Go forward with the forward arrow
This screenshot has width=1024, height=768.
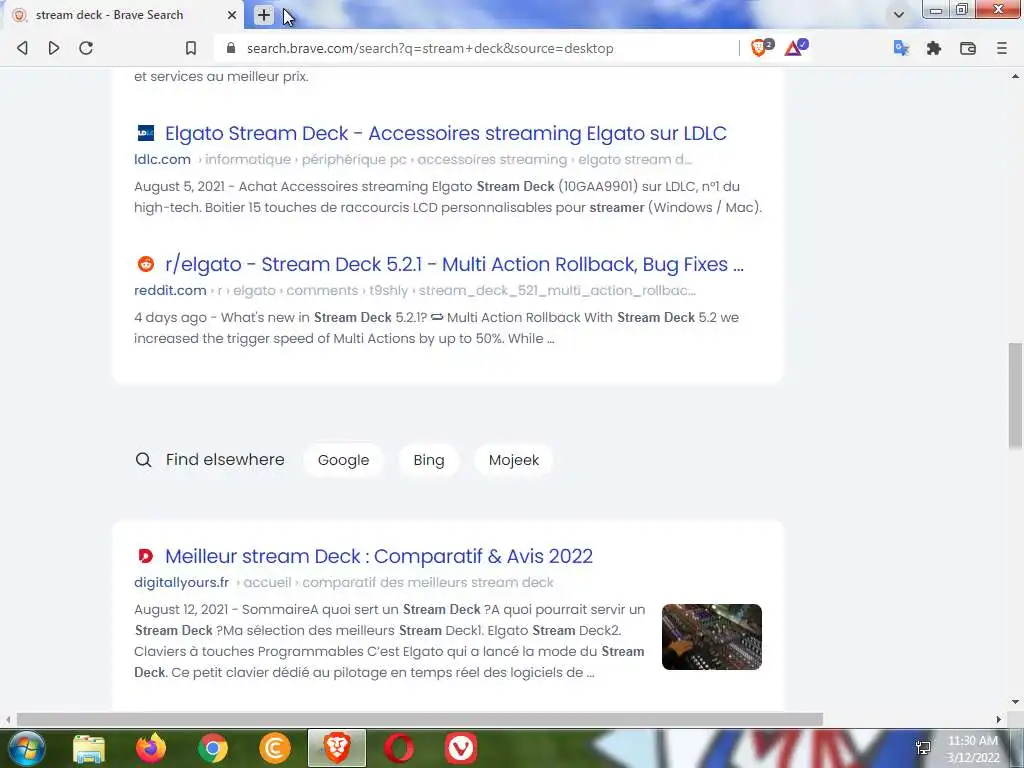click(54, 48)
